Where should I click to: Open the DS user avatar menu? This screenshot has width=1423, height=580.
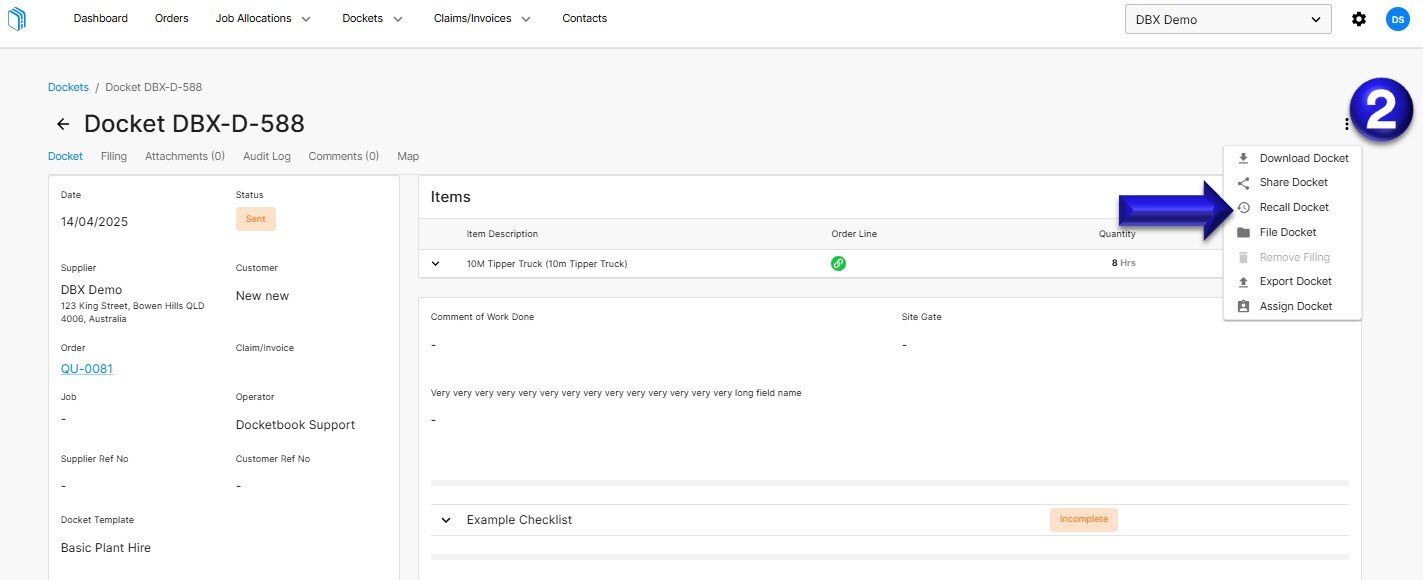click(1397, 19)
